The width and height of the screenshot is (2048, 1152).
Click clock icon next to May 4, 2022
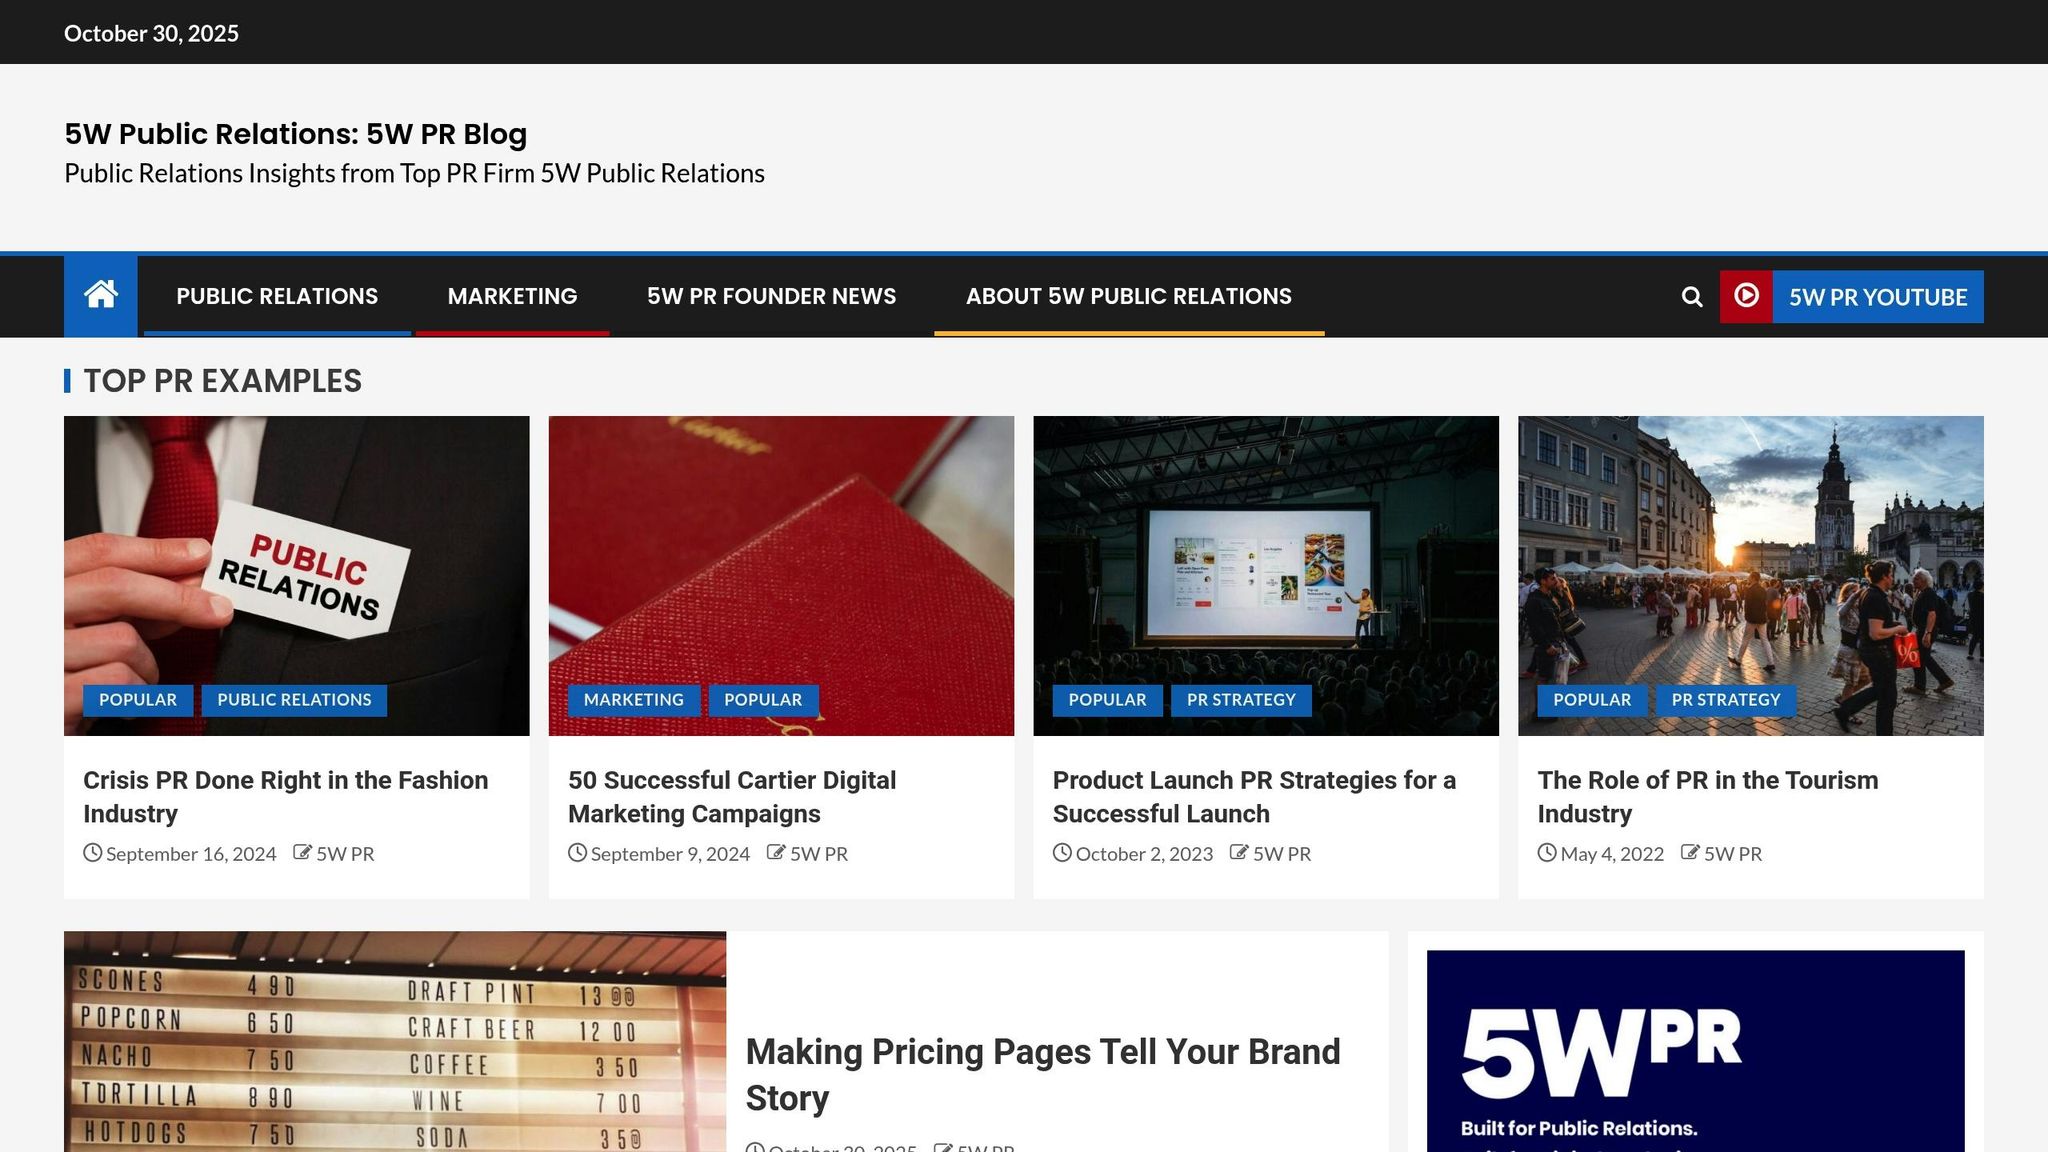[x=1547, y=853]
